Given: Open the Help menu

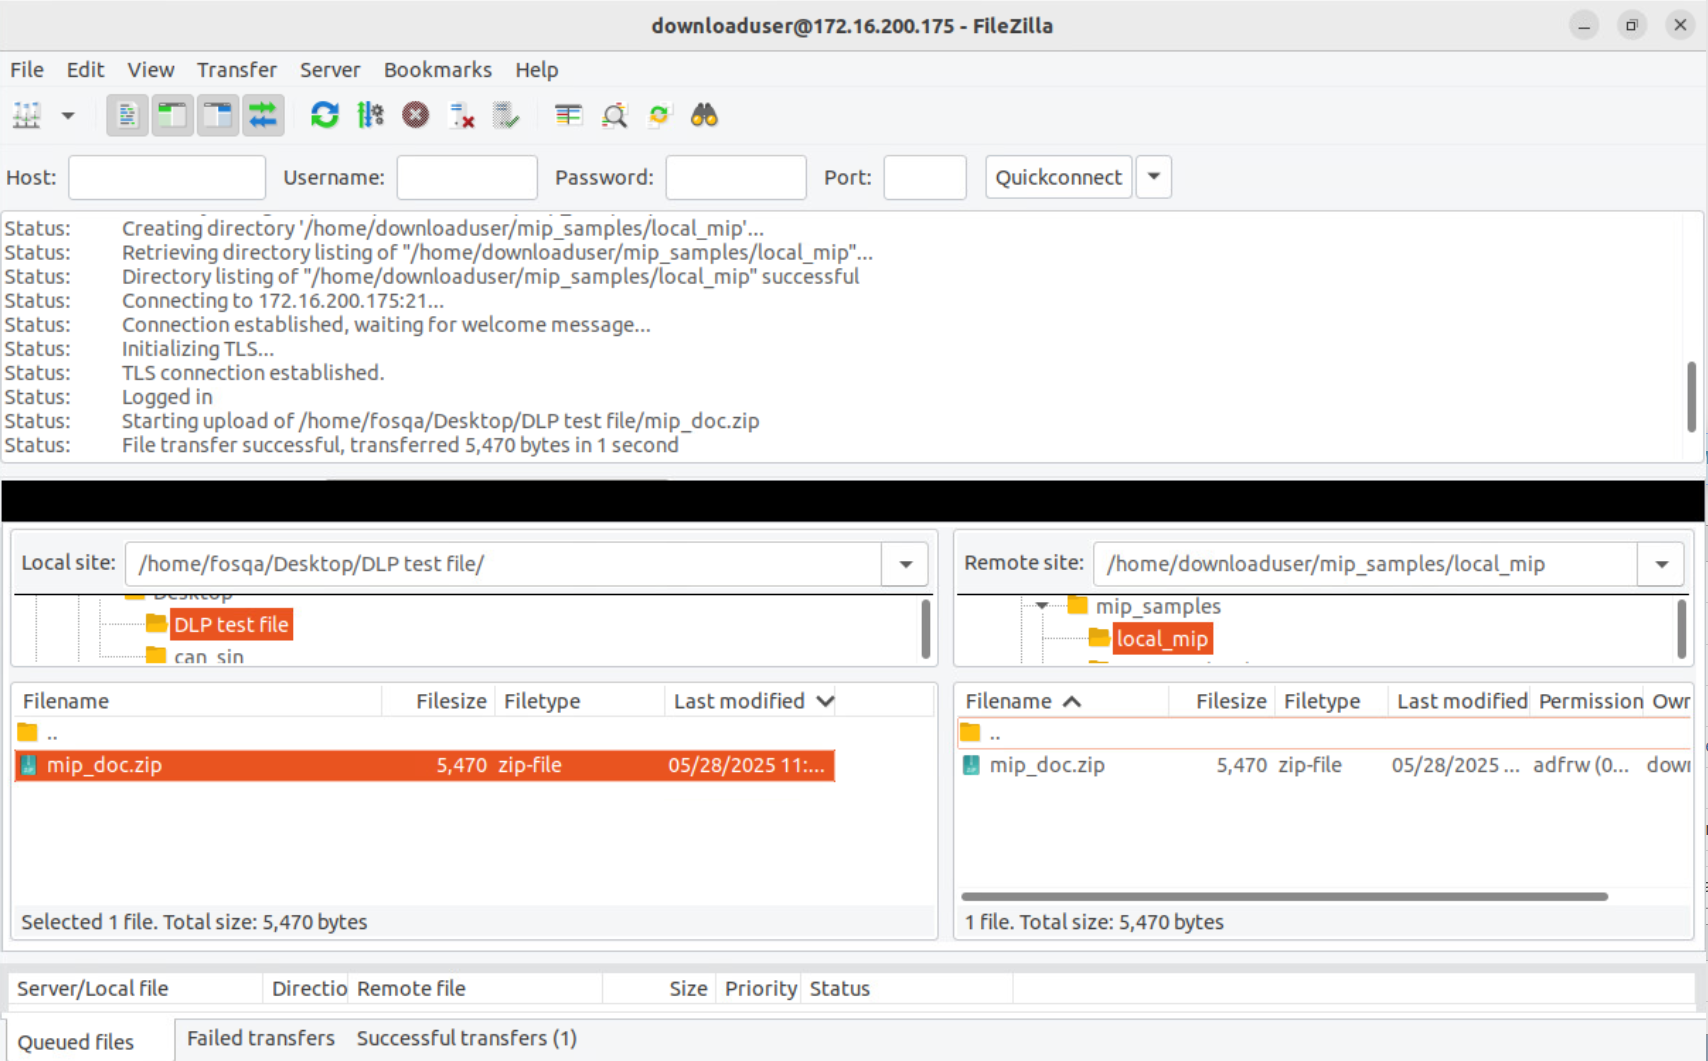Looking at the screenshot, I should click(537, 70).
